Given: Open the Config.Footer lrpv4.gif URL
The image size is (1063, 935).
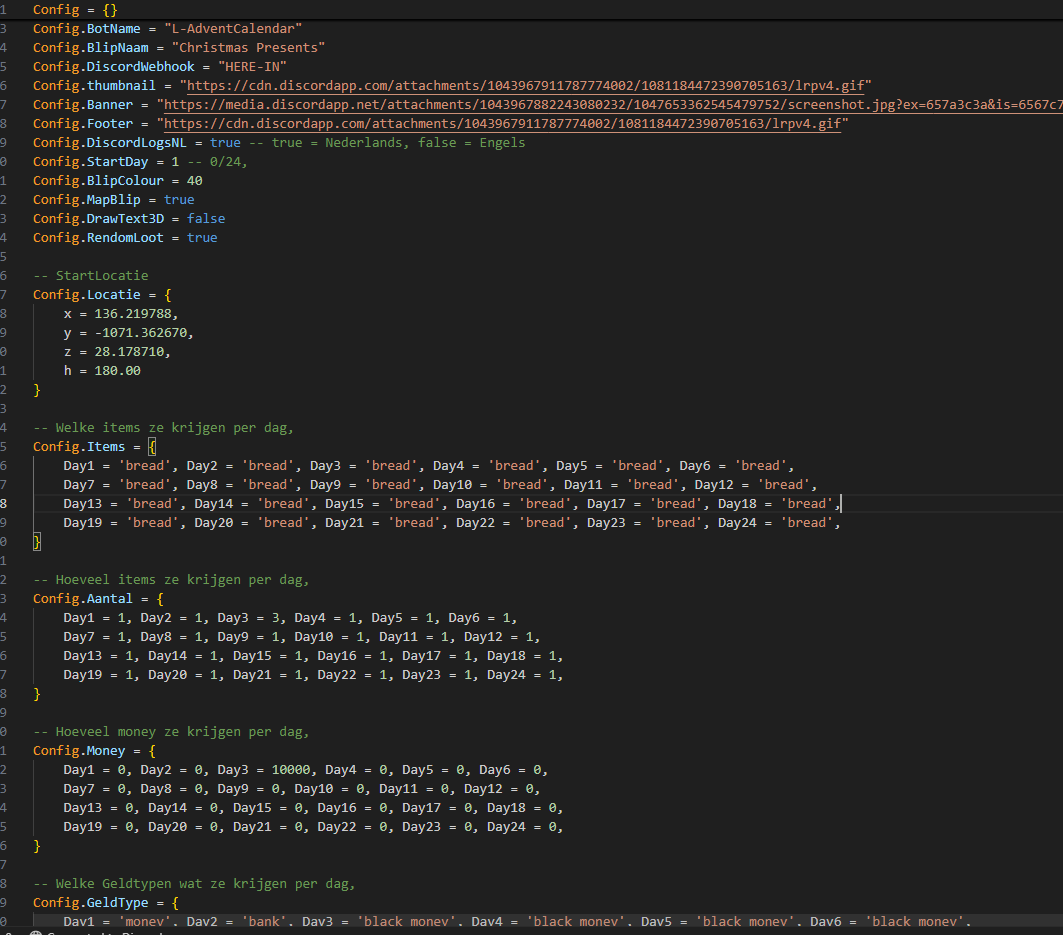Looking at the screenshot, I should (x=502, y=123).
